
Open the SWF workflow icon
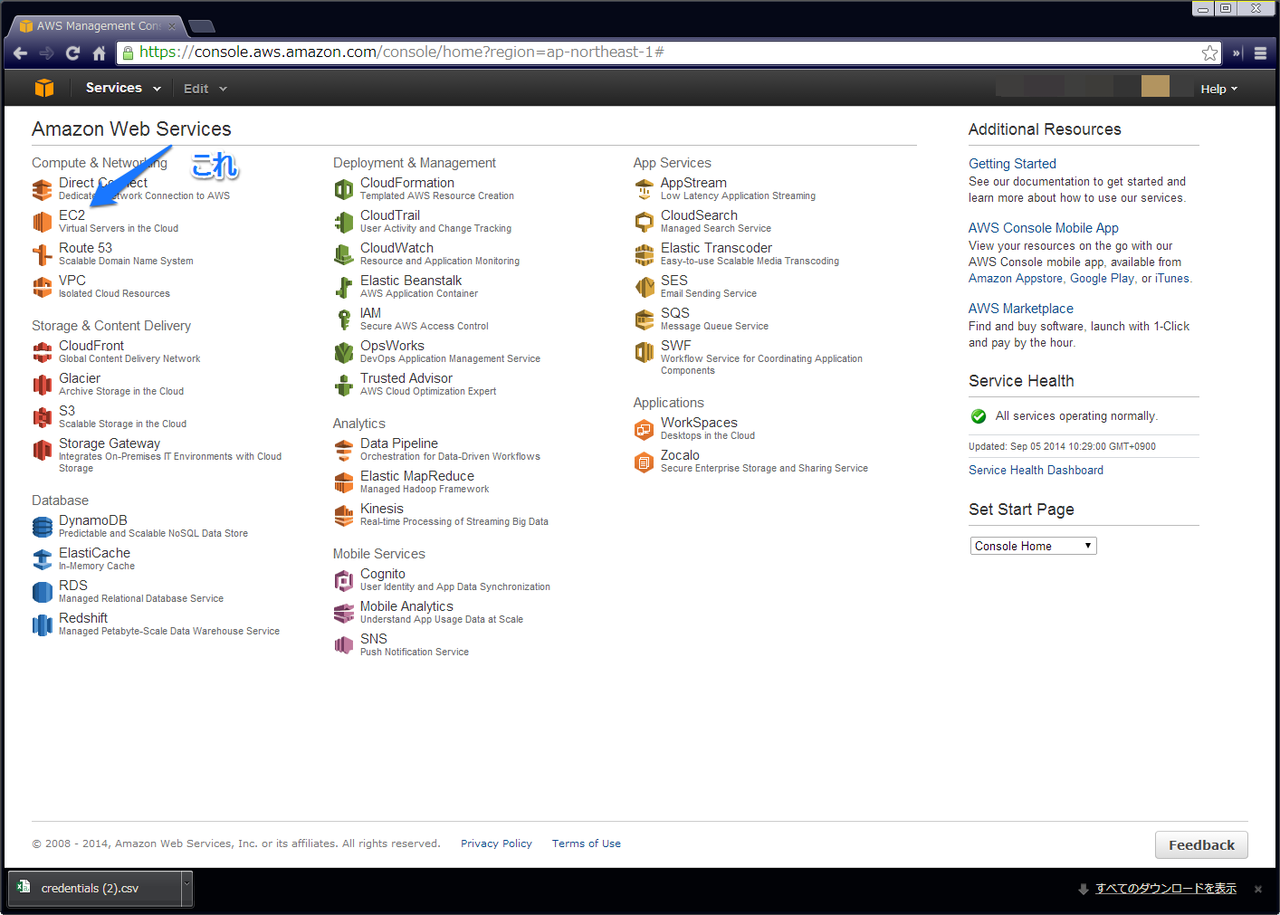point(644,352)
